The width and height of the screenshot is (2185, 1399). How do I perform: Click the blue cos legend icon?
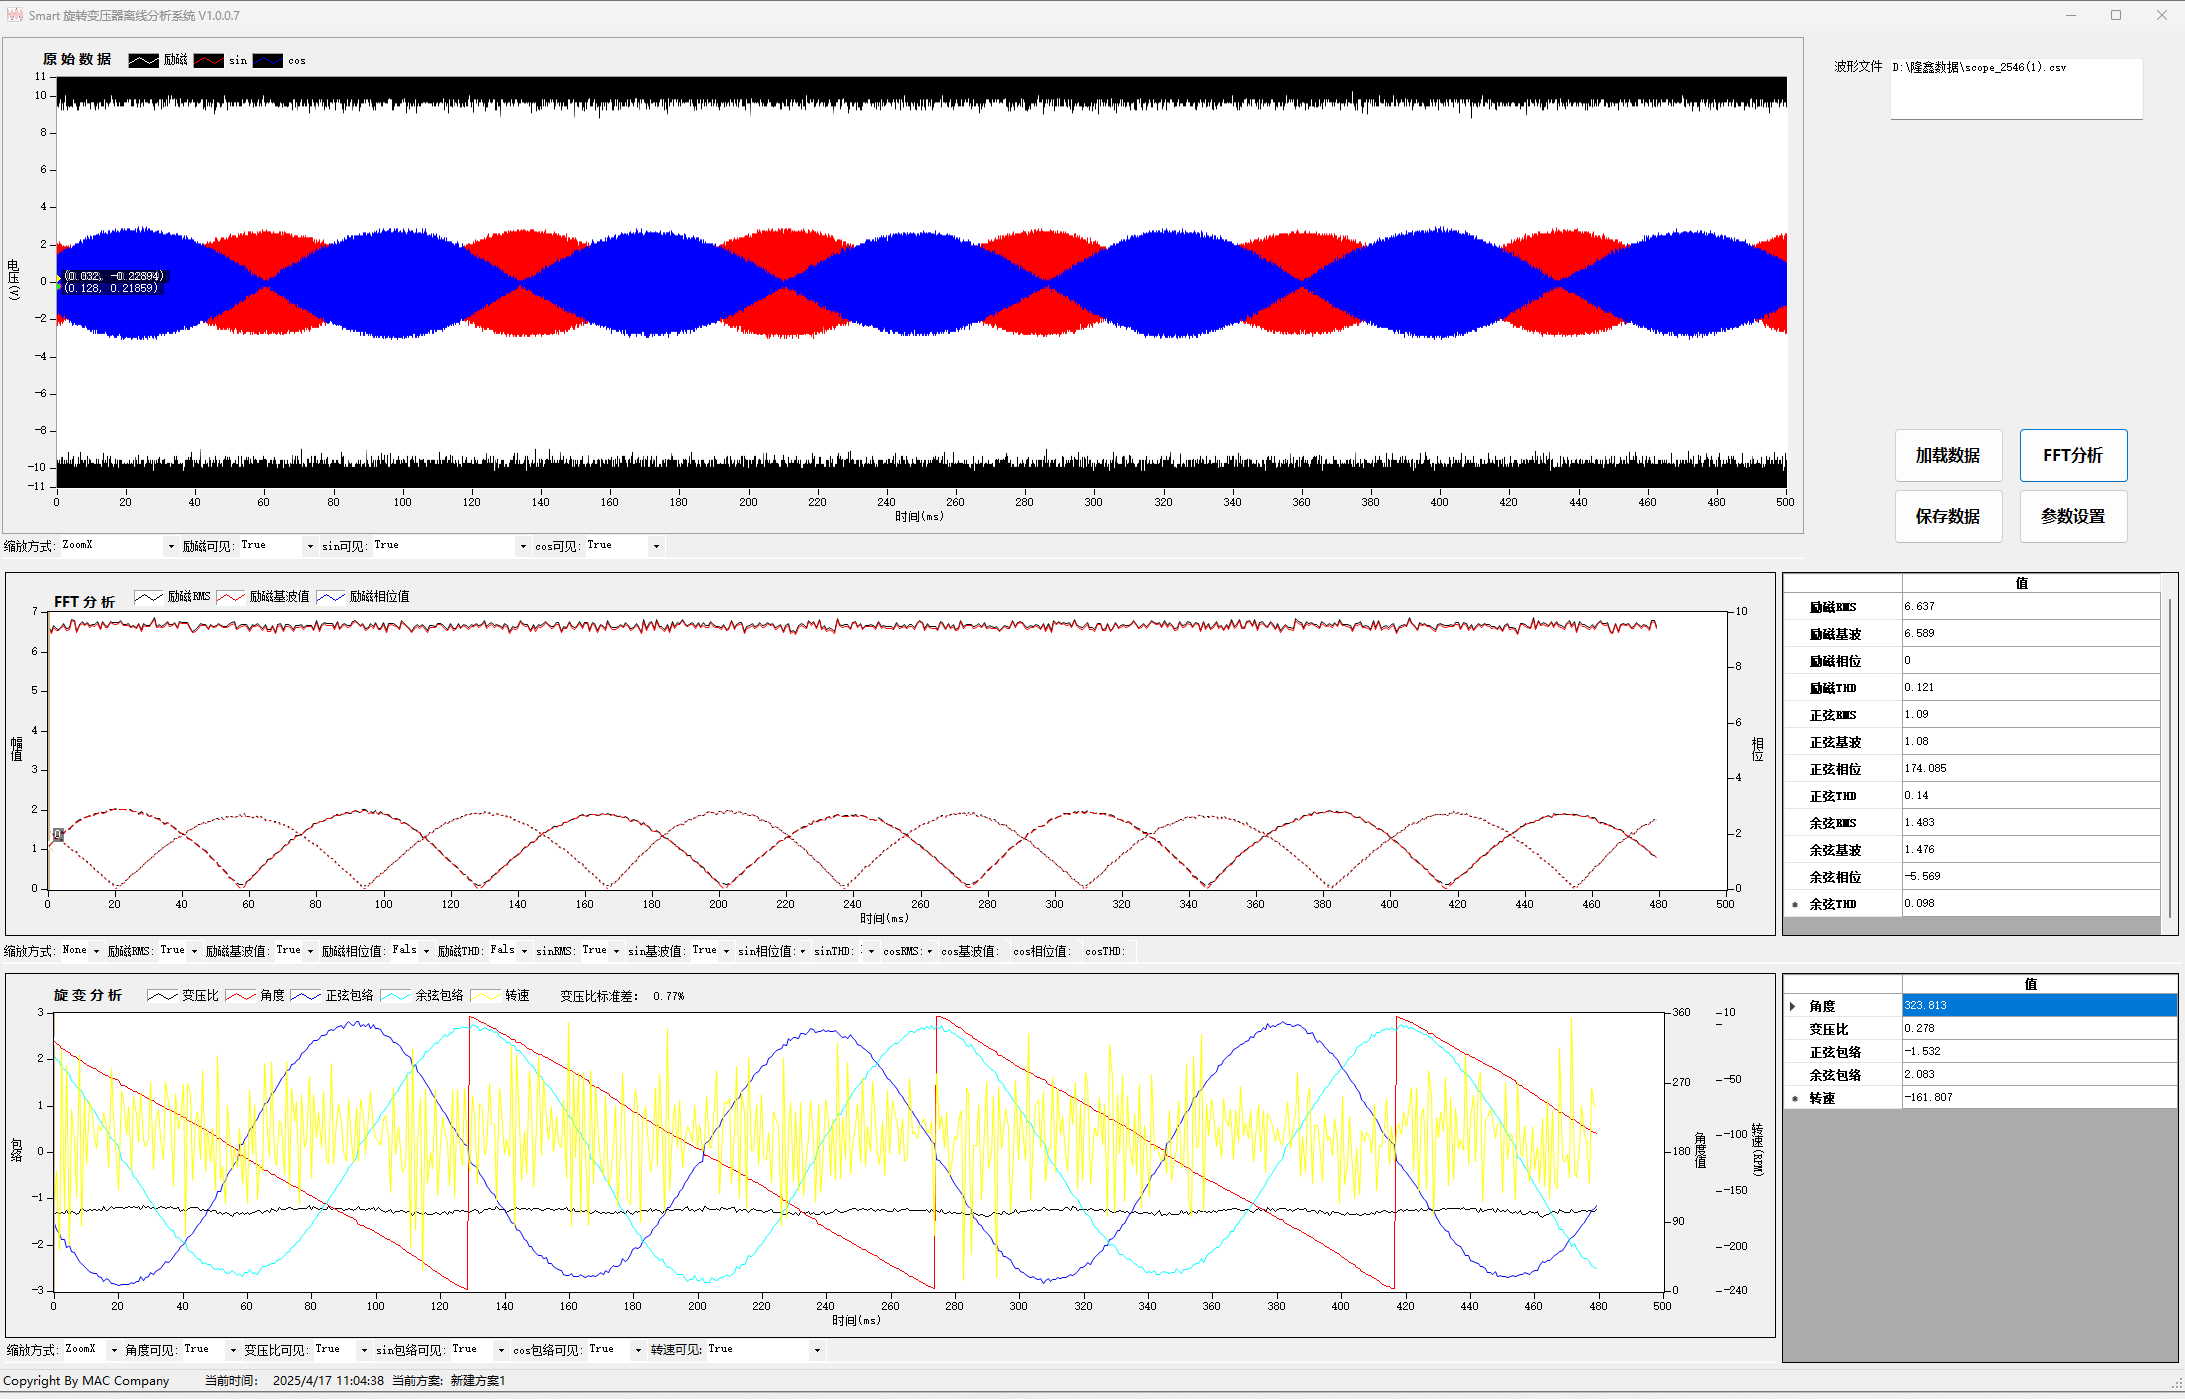point(267,60)
